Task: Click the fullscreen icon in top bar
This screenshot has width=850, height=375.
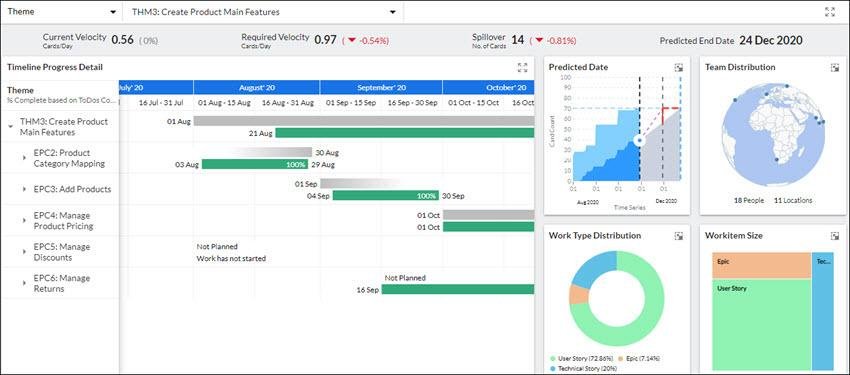Action: click(829, 12)
